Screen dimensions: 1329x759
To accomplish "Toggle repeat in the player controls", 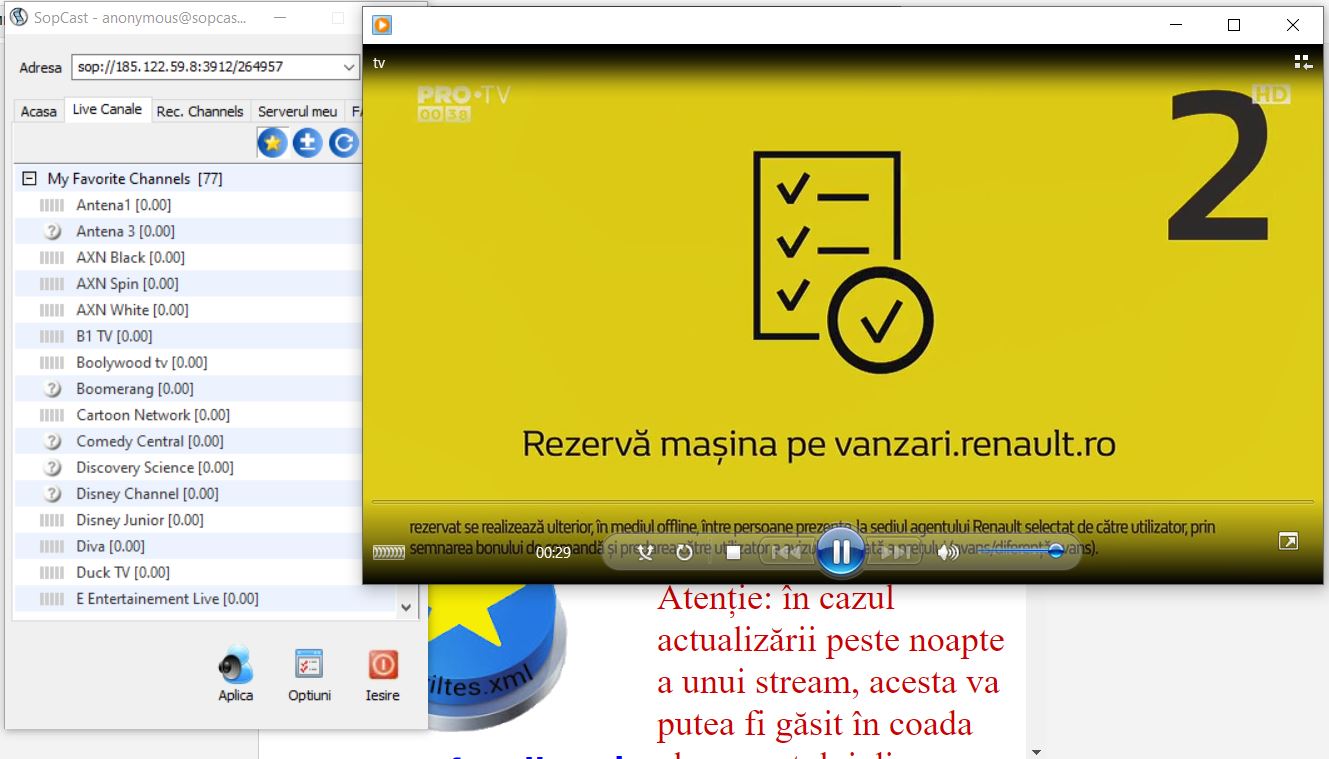I will (x=685, y=552).
